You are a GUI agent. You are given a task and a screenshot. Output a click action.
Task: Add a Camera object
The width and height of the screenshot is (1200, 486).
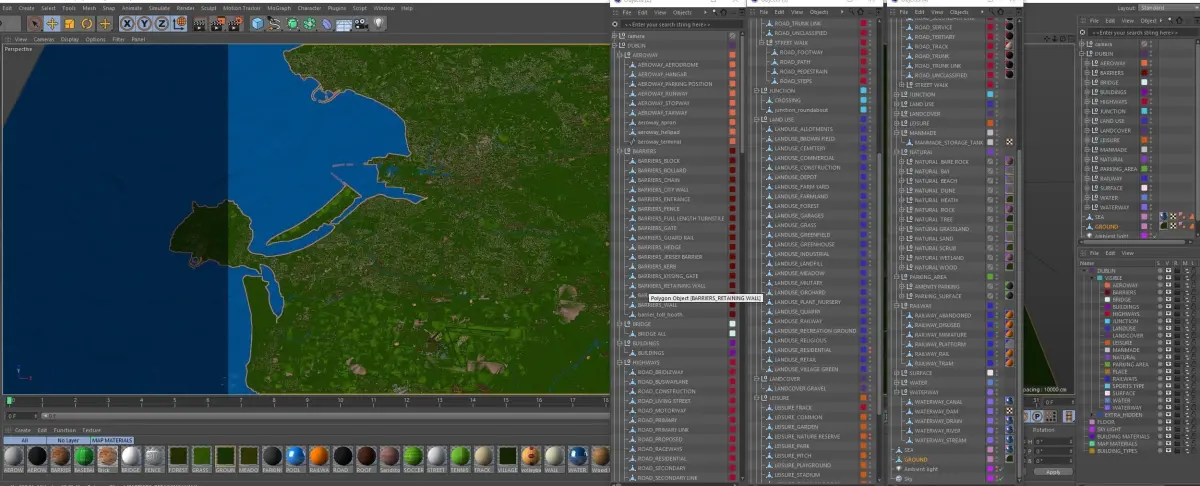(360, 23)
